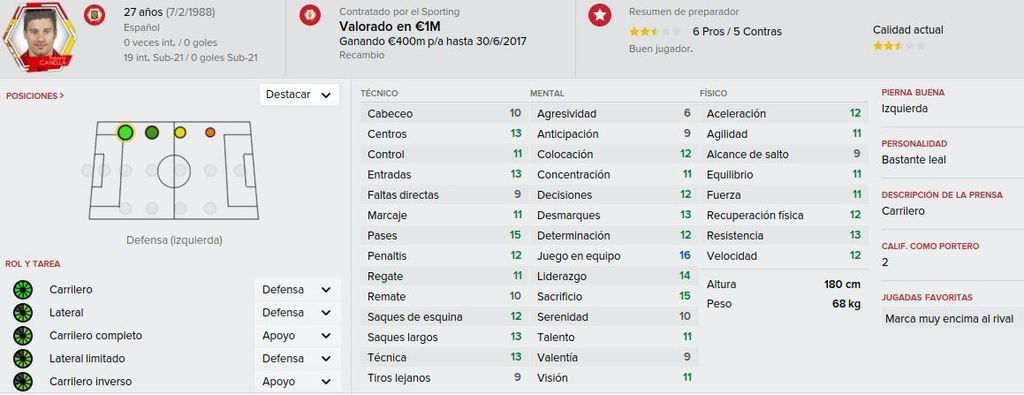Image resolution: width=1024 pixels, height=395 pixels.
Task: Click the Juego en equipo attribute row
Action: pos(614,256)
